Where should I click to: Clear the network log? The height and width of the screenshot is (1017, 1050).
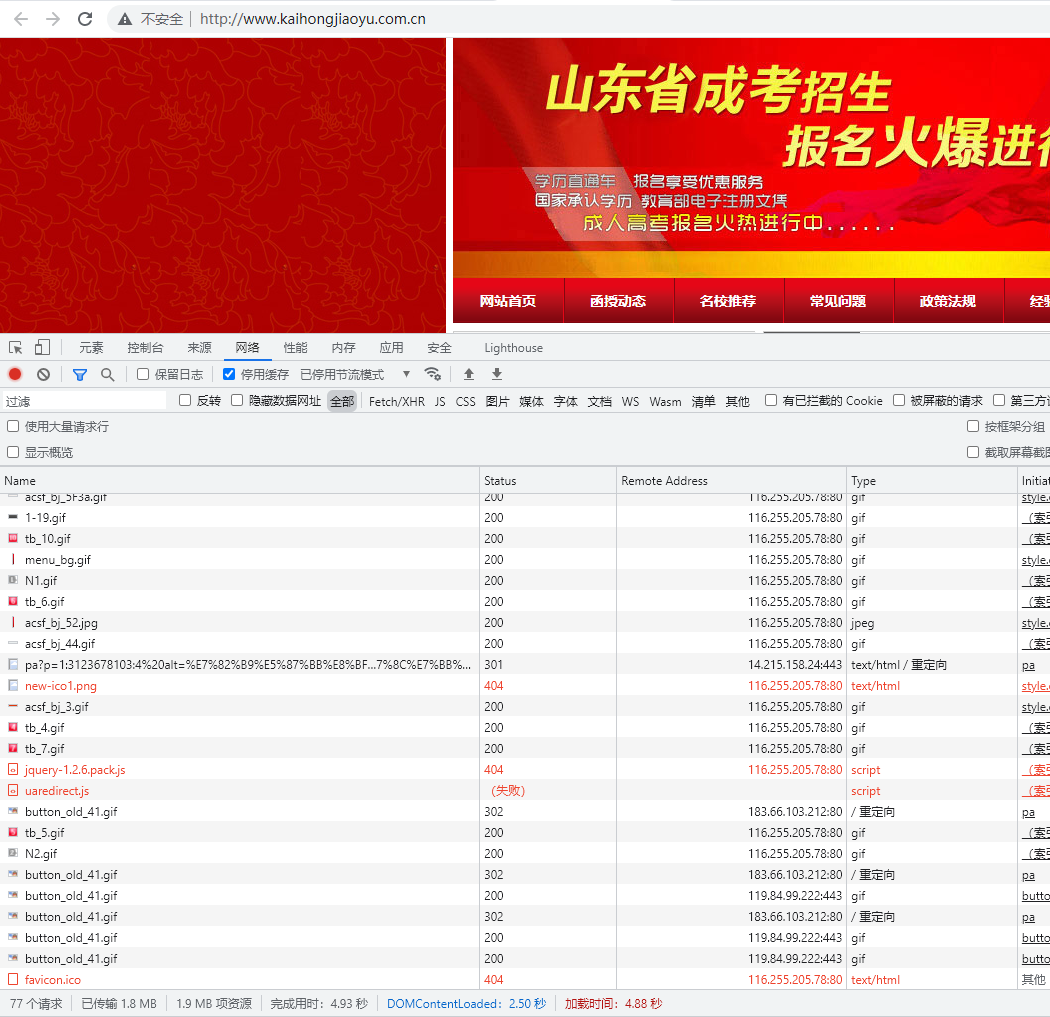(43, 374)
